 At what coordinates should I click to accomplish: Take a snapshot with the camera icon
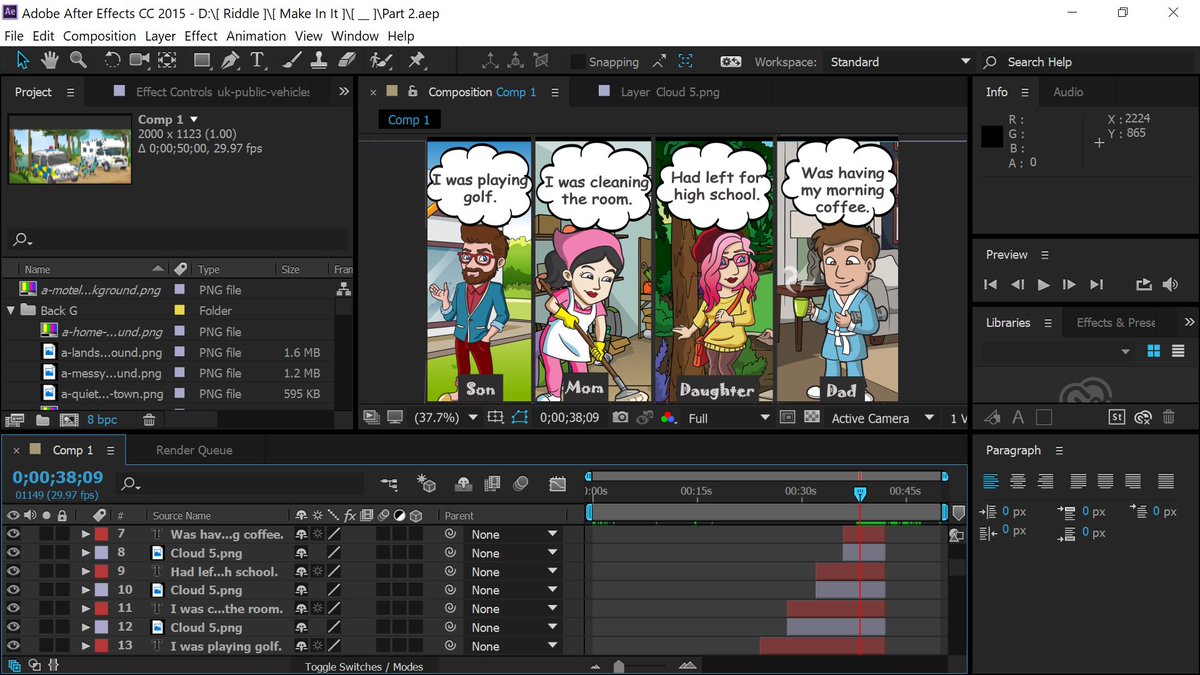[x=621, y=418]
